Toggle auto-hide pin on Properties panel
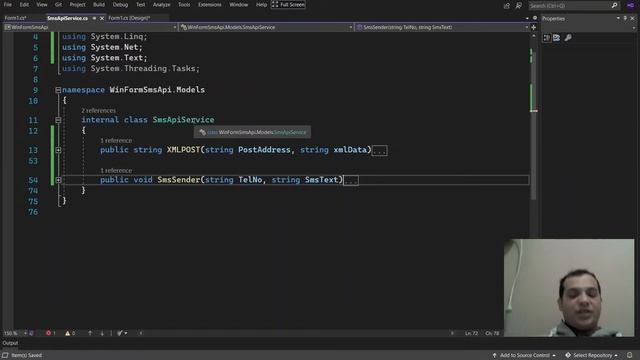 click(x=625, y=18)
